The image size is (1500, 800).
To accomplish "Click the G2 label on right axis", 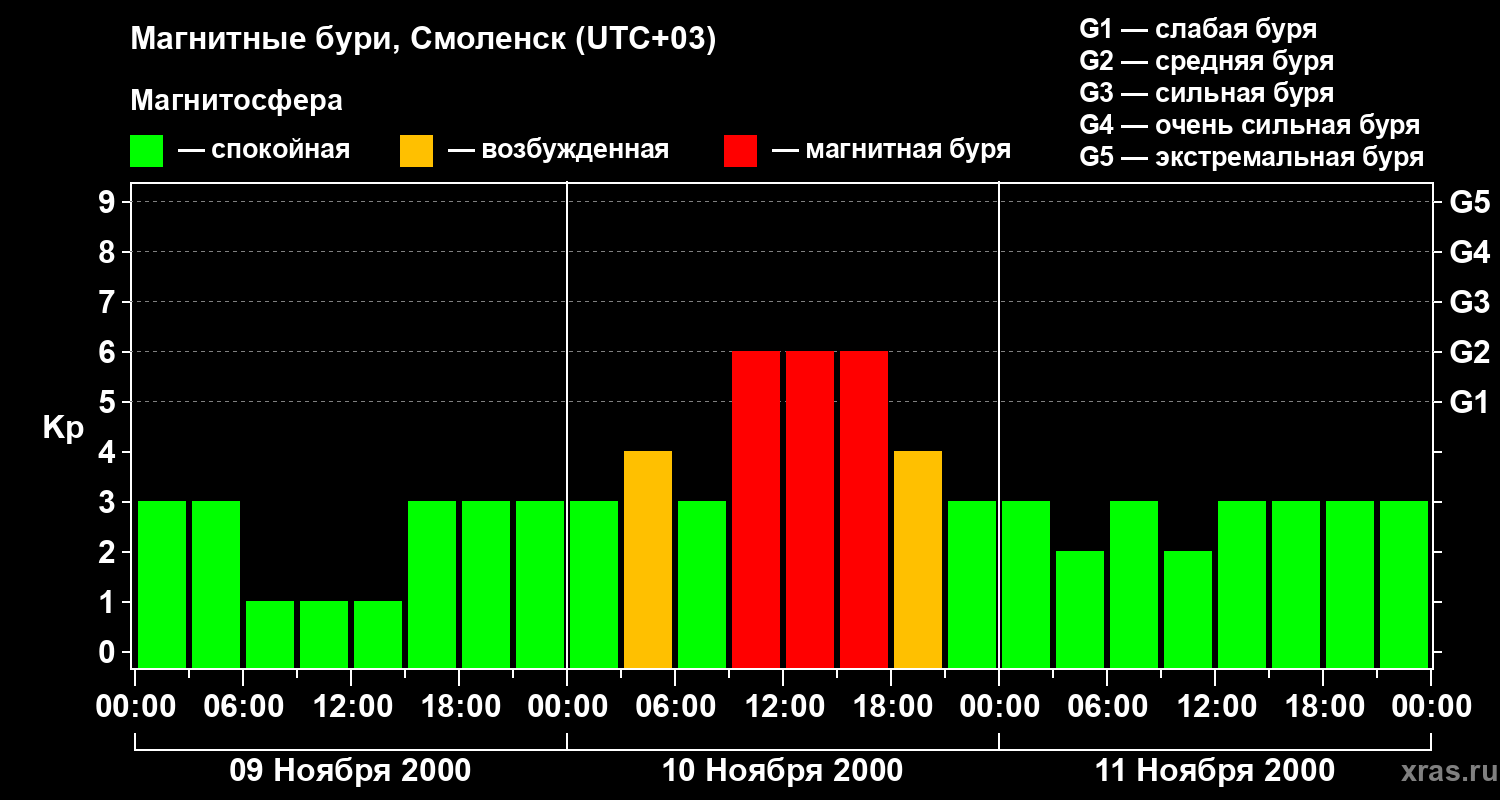I will (x=1470, y=352).
